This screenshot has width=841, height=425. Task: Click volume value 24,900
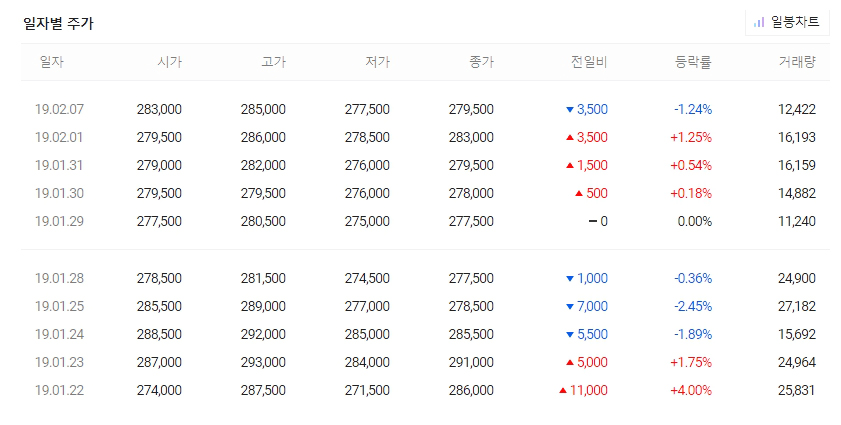[x=797, y=279]
